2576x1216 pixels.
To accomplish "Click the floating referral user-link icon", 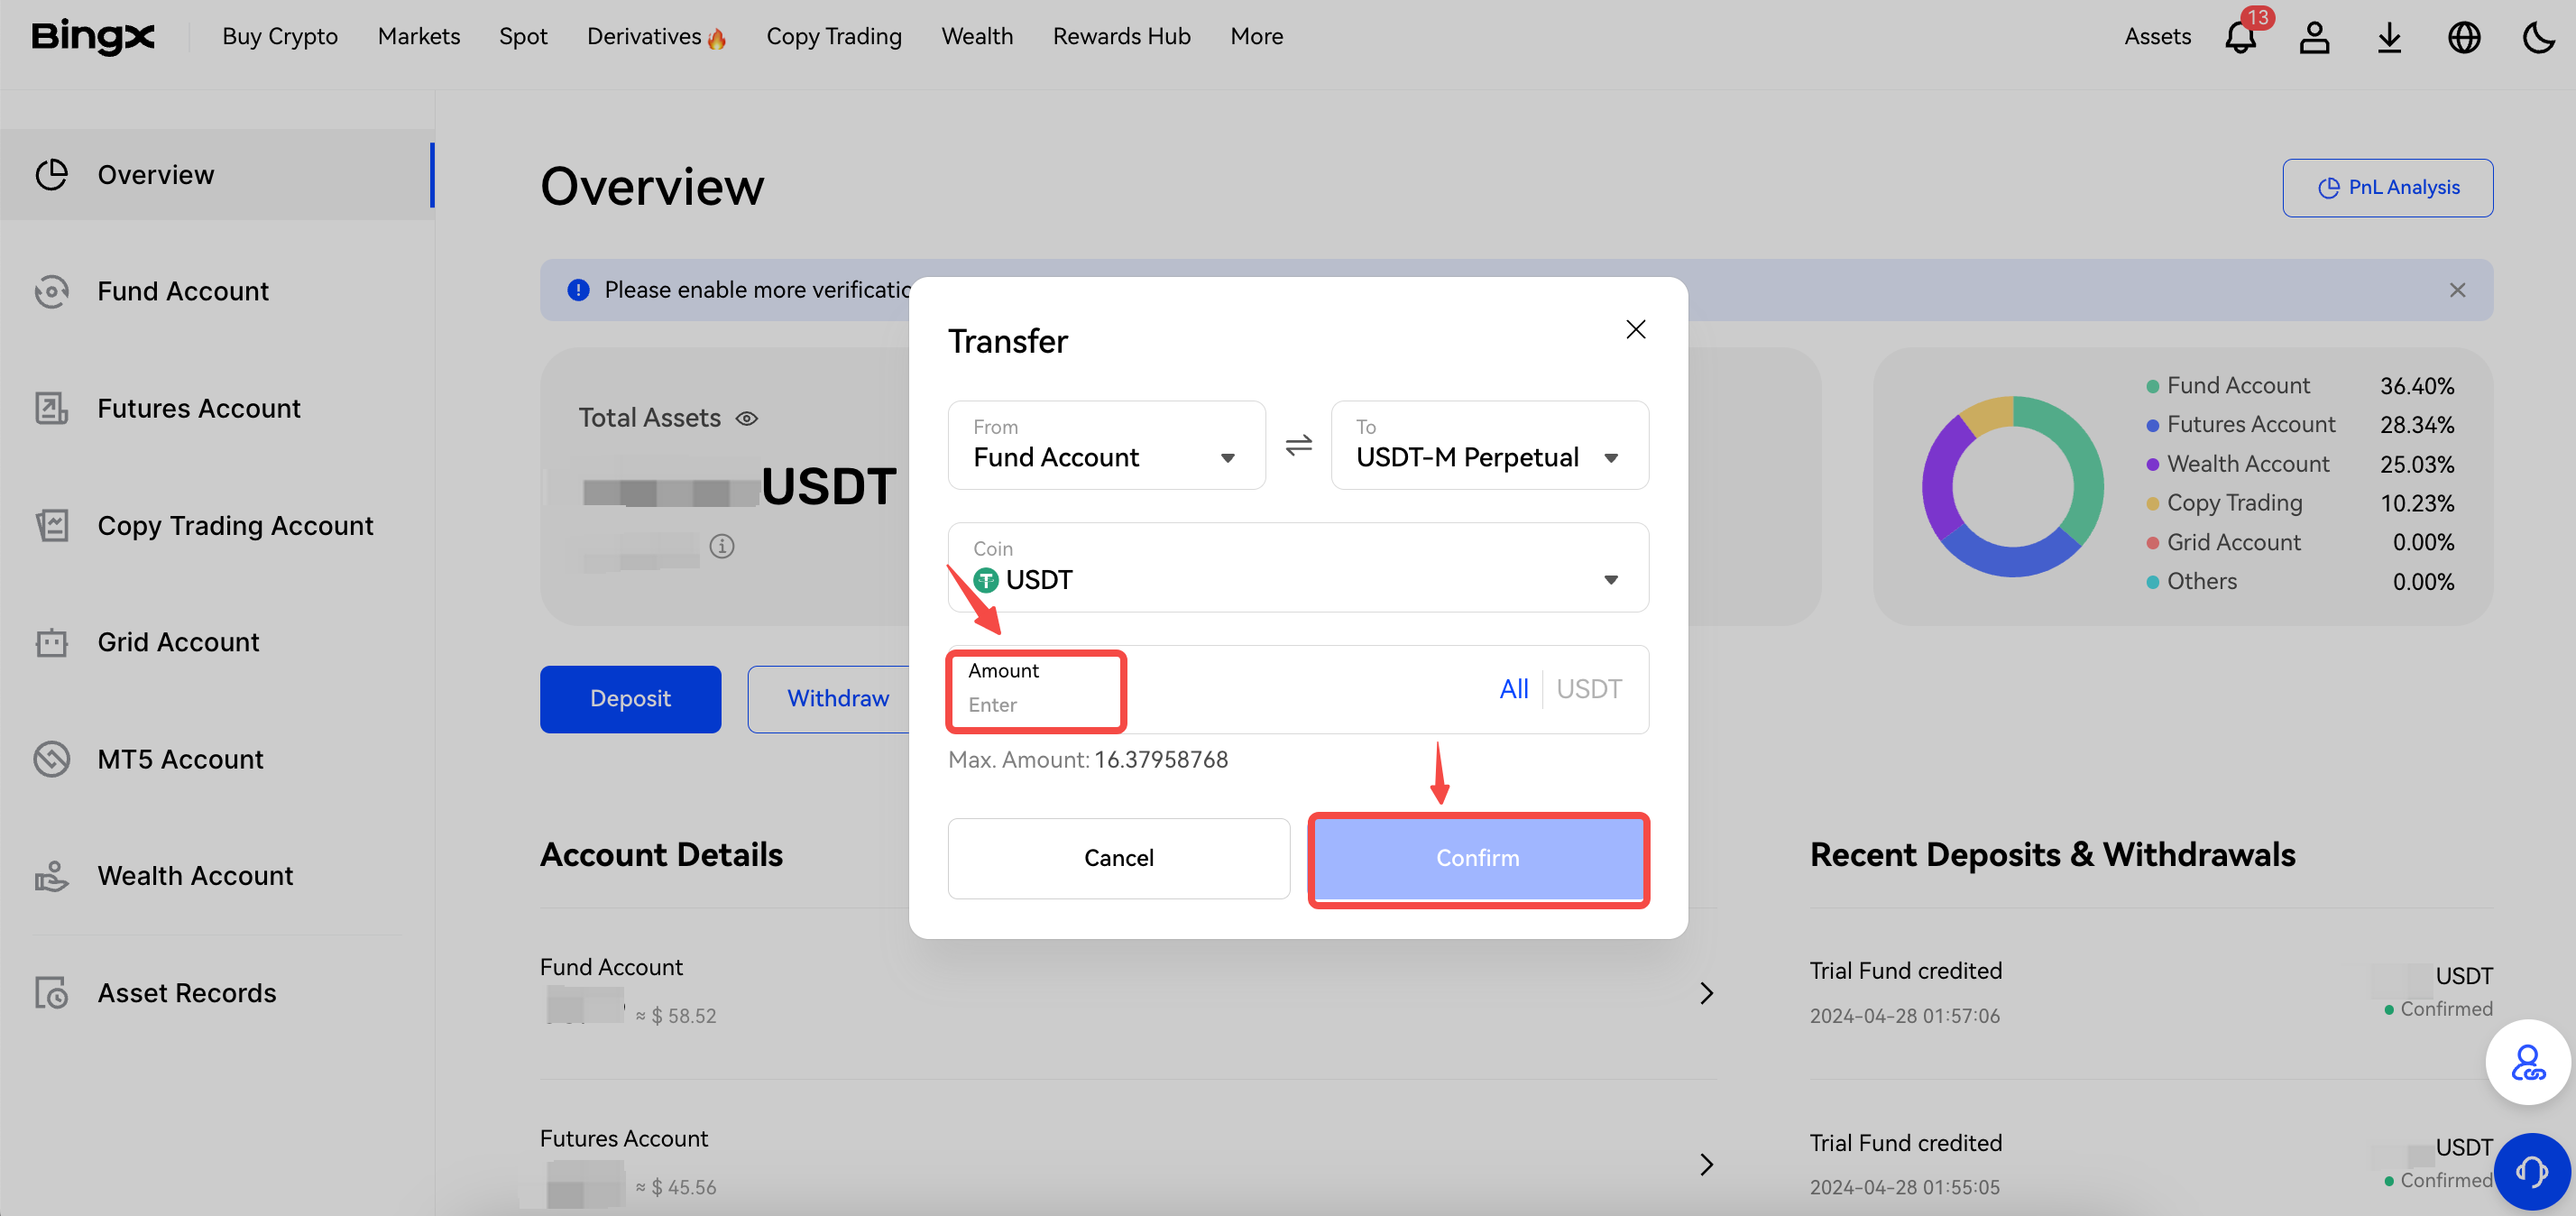I will pos(2528,1062).
